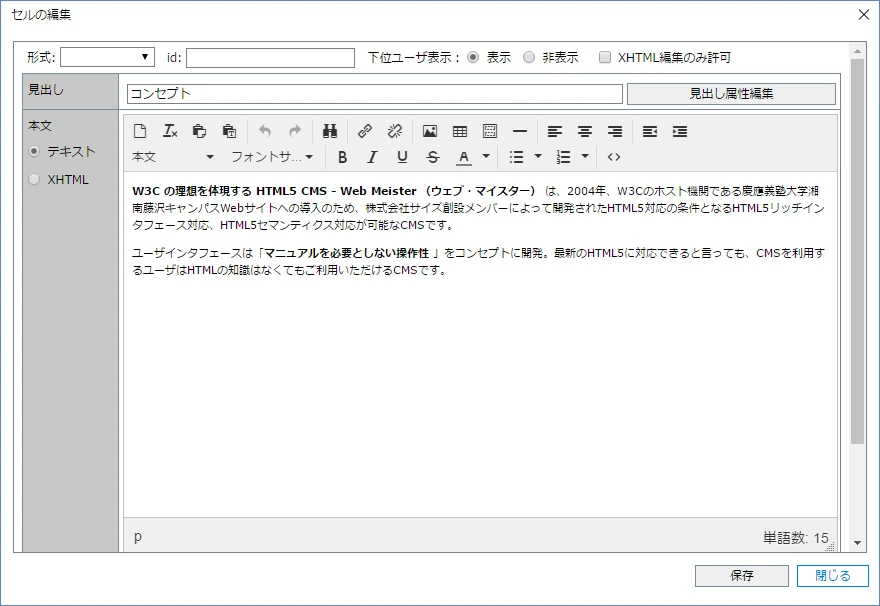Screen dimensions: 880x606
Task: Decrease indent of paragraph
Action: click(x=650, y=131)
